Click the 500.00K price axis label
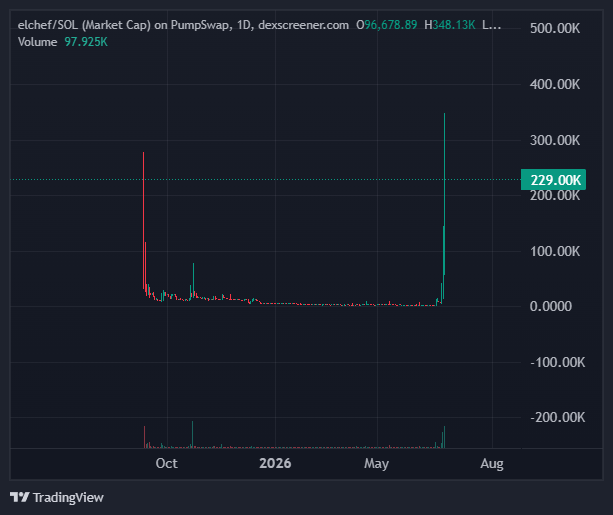The height and width of the screenshot is (515, 613). coord(555,29)
